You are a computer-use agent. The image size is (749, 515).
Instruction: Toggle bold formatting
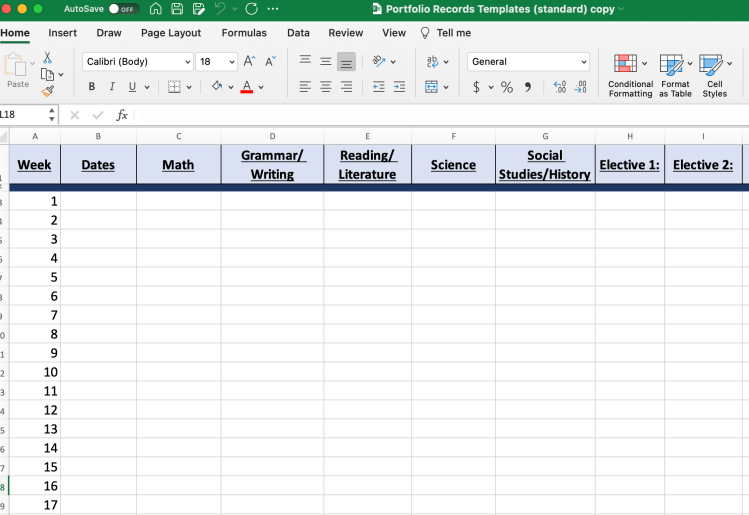92,87
